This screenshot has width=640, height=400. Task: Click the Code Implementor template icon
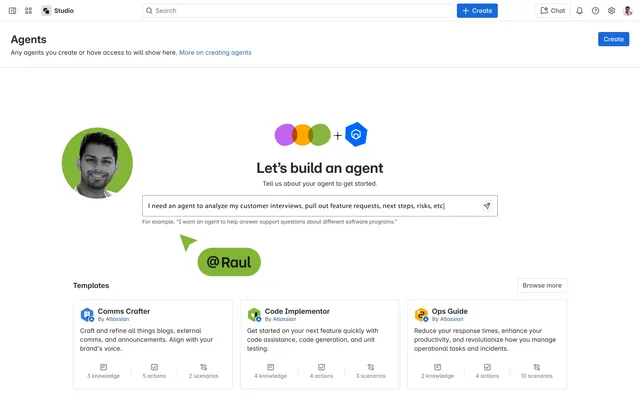254,315
